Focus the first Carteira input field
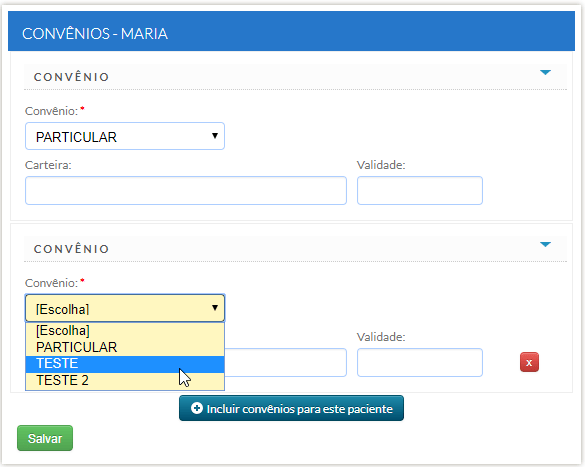The height and width of the screenshot is (467, 585). [x=186, y=191]
